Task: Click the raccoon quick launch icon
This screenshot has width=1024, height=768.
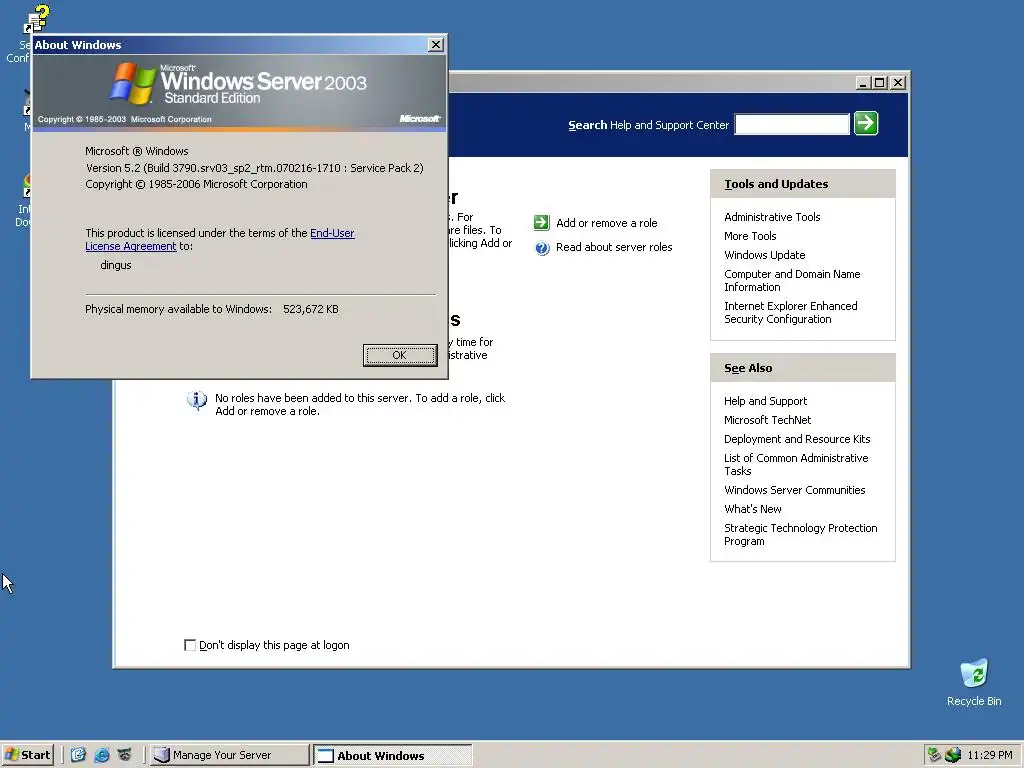Action: 125,755
